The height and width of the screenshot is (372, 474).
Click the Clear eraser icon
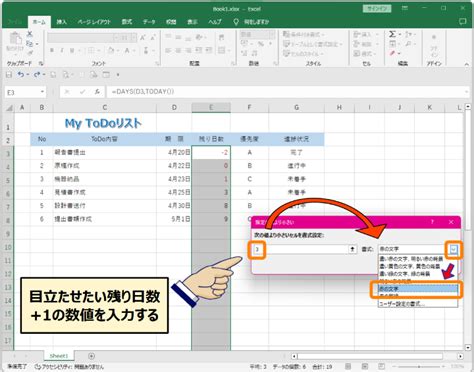[x=392, y=53]
